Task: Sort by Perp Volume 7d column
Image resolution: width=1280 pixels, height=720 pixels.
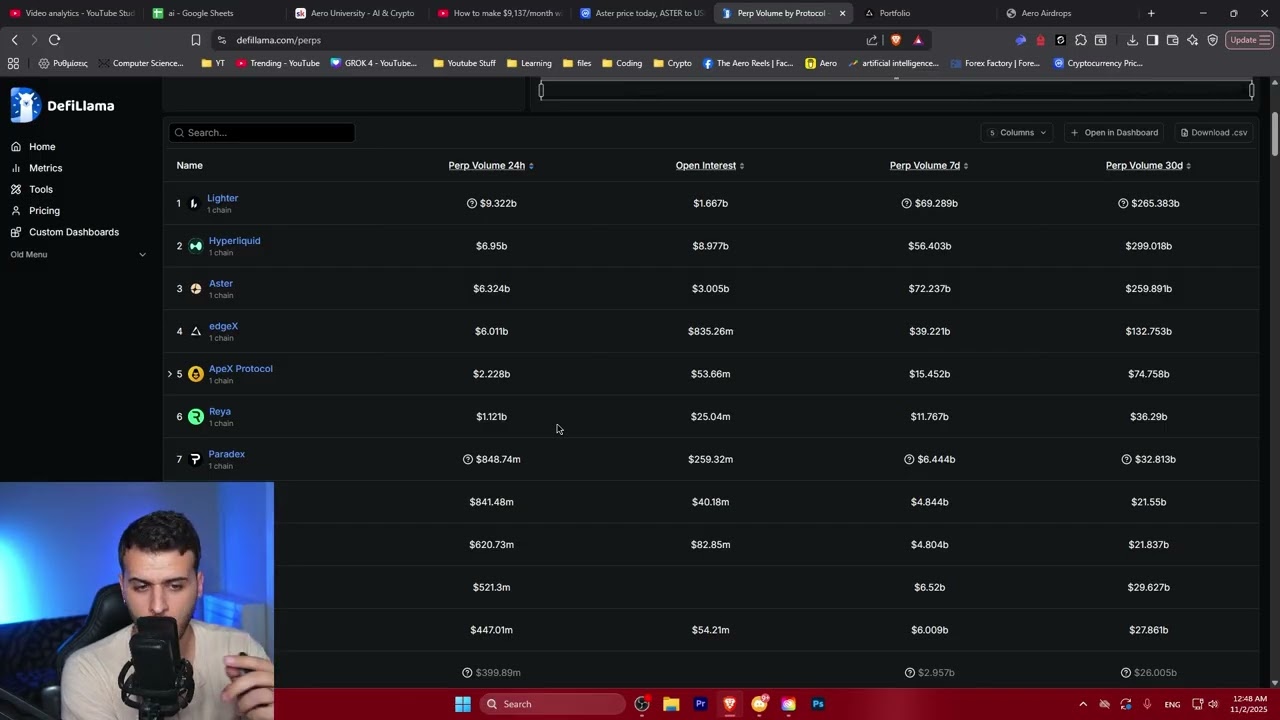Action: pos(929,165)
